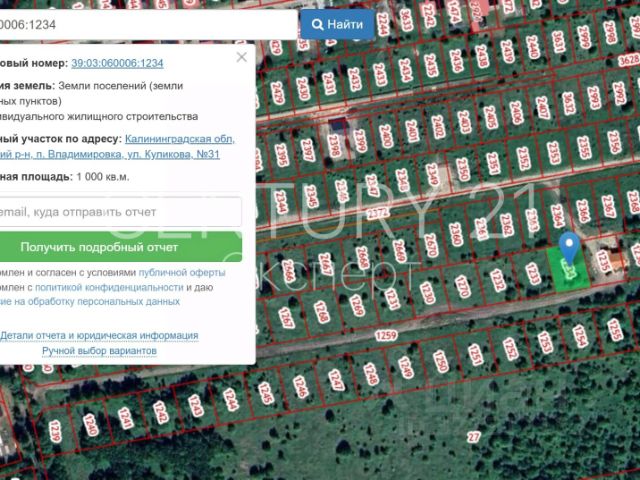Select parcel 2667 on the map
Viewport: 640px width, 480px height.
(x=325, y=264)
